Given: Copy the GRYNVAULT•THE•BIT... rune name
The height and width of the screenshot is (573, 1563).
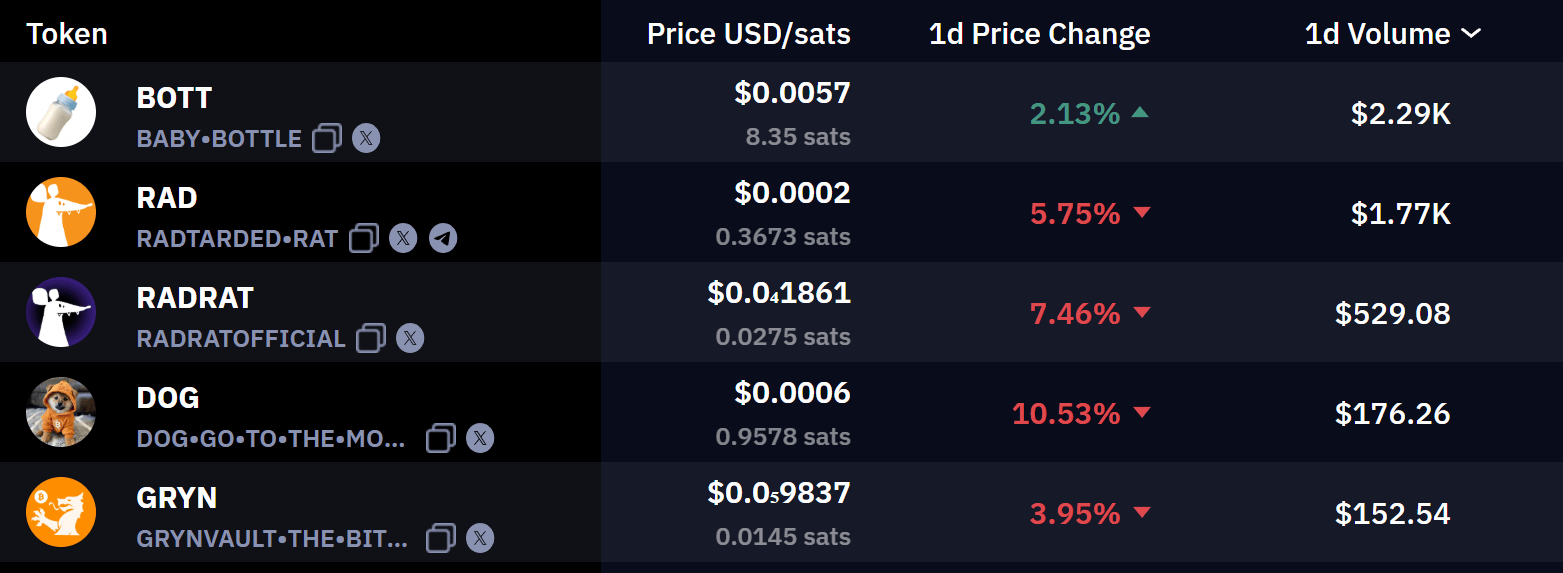Looking at the screenshot, I should pyautogui.click(x=441, y=538).
